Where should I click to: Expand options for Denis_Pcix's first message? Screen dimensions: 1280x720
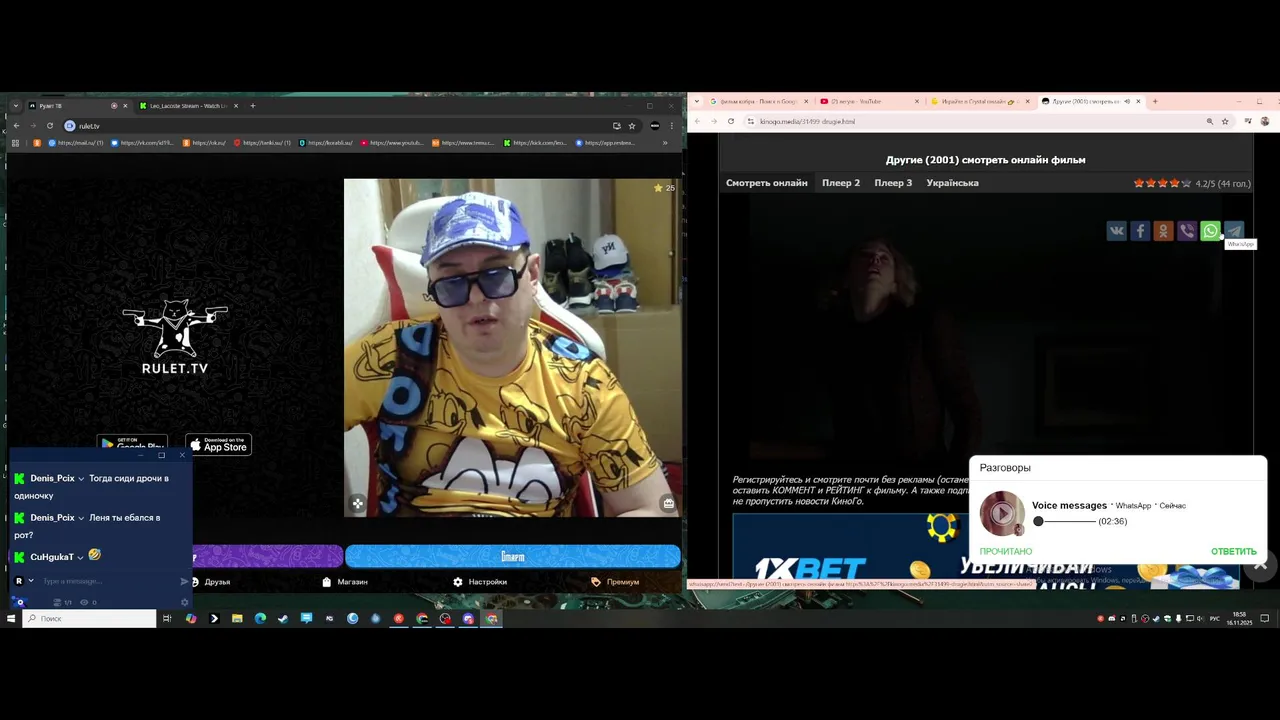81,479
